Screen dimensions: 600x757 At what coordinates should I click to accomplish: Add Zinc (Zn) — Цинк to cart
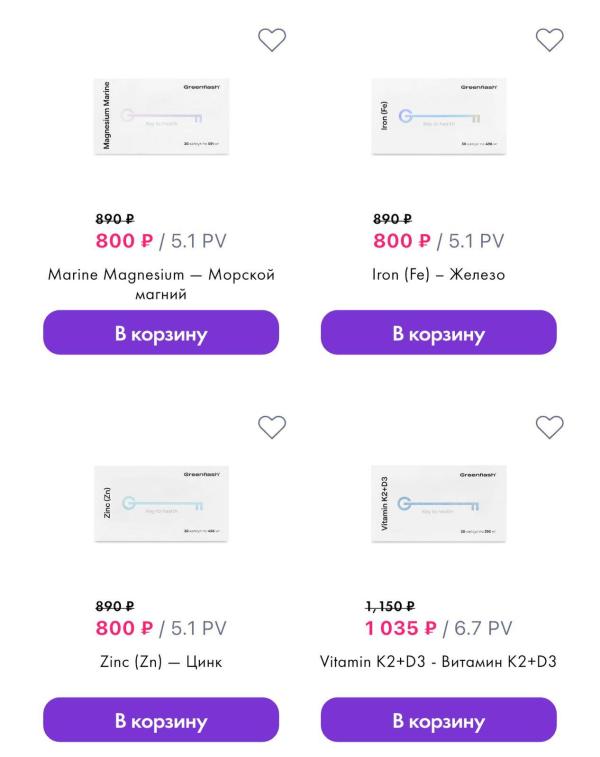coord(160,720)
